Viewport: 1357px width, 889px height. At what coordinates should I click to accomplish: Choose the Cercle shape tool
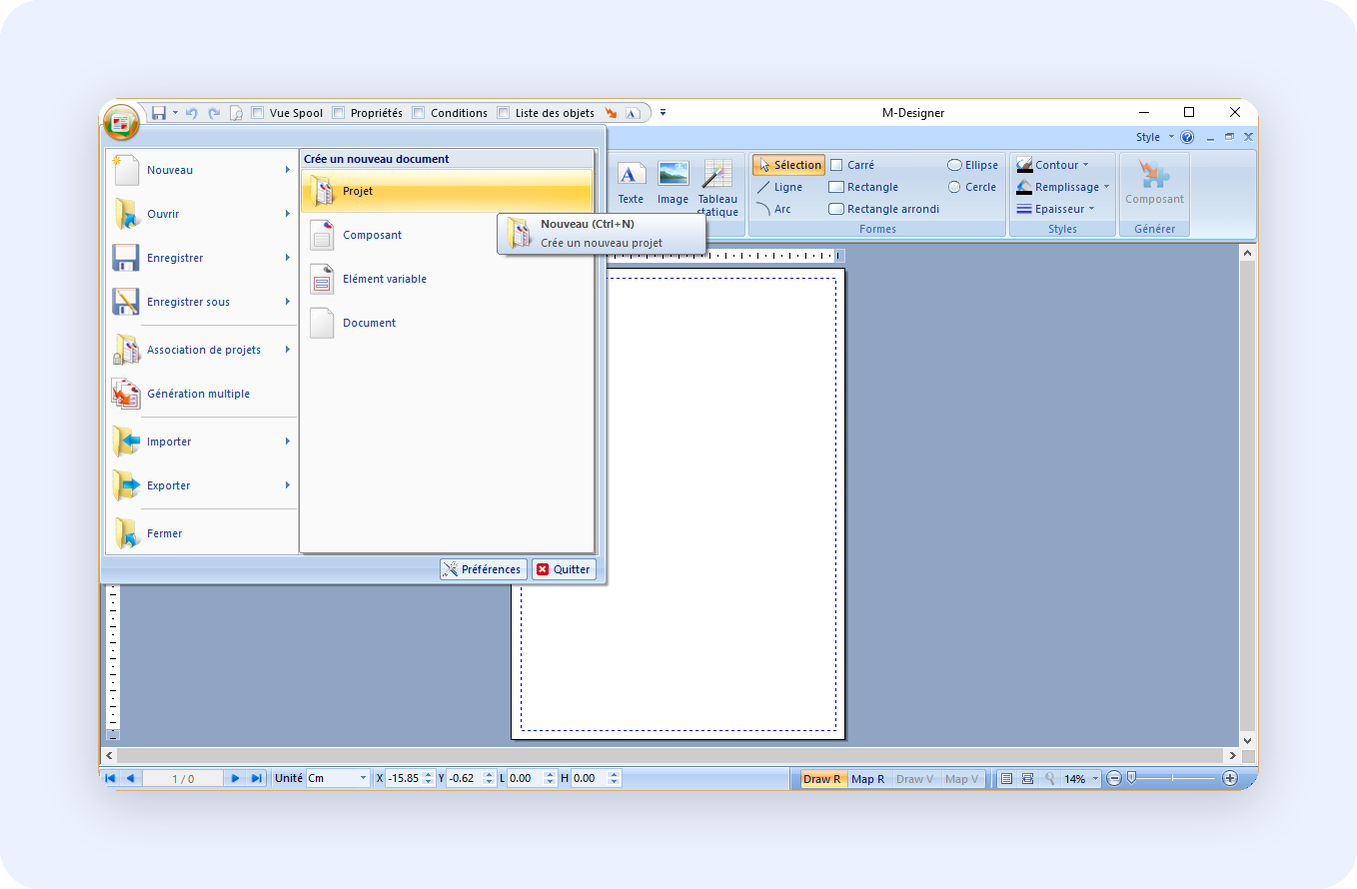(x=972, y=187)
